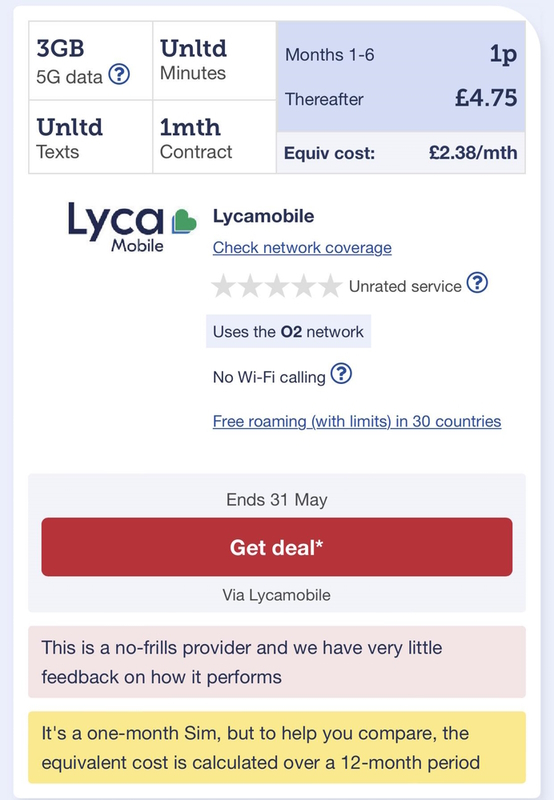This screenshot has width=554, height=800.
Task: Open the Unrated service help icon
Action: pyautogui.click(x=477, y=283)
